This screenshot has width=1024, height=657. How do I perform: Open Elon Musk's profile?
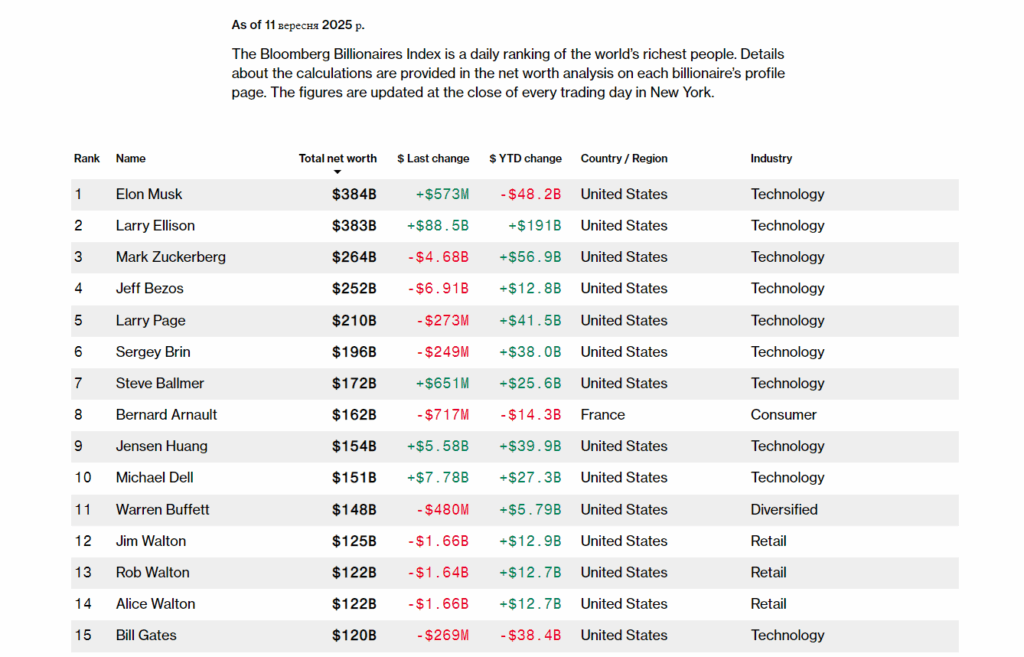(149, 194)
